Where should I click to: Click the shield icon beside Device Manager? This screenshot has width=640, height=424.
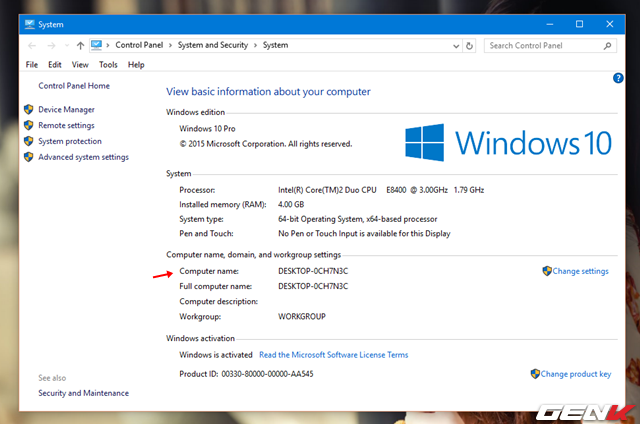29,109
